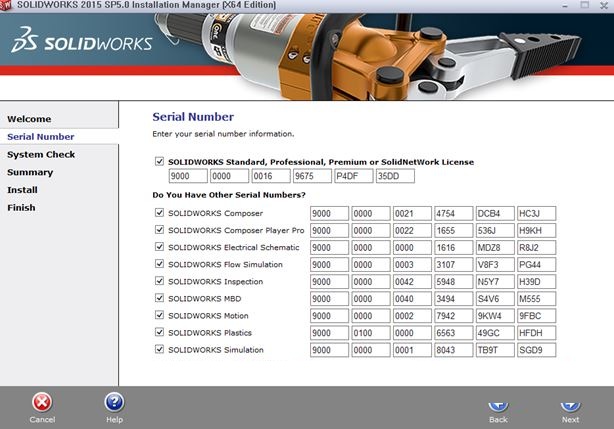Click Inspection field H39D

[536, 282]
